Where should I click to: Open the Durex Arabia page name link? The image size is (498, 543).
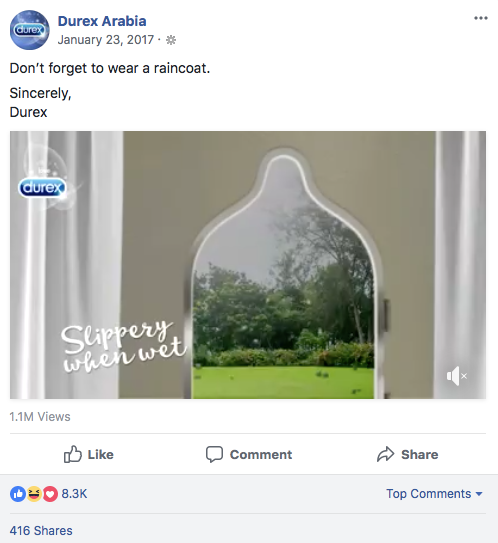[x=102, y=21]
